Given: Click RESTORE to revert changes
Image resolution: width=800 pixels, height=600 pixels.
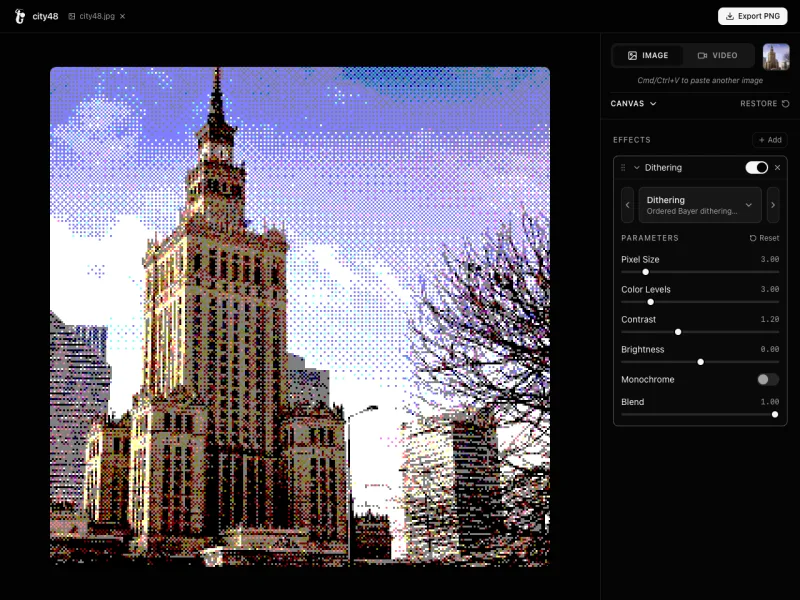Looking at the screenshot, I should (x=765, y=104).
